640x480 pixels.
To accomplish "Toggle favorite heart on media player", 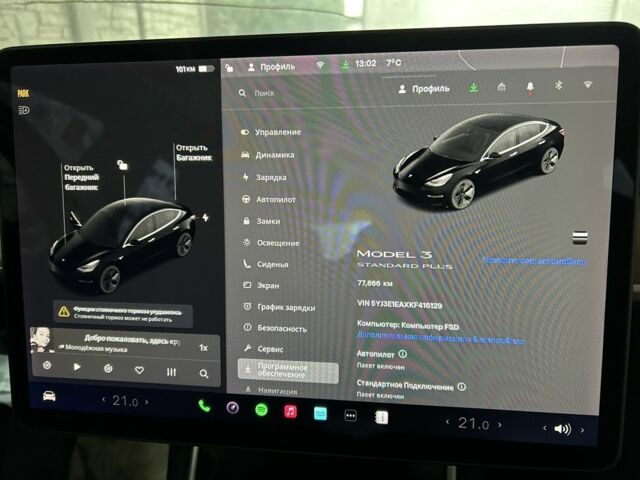I will coord(139,370).
